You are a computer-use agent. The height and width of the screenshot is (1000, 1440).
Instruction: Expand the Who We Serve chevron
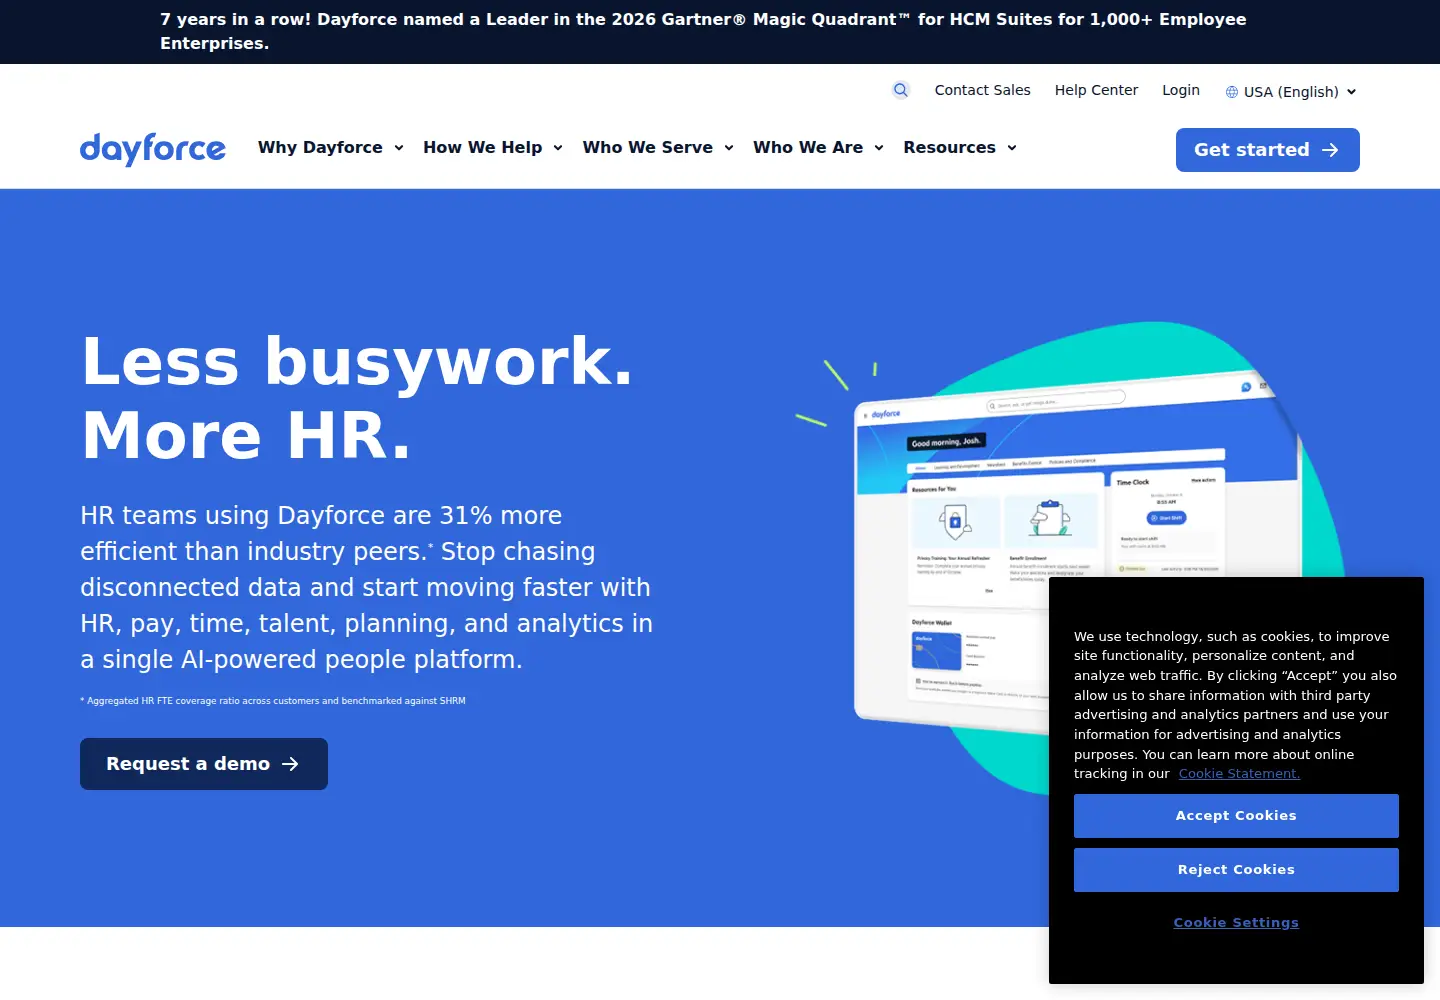729,148
